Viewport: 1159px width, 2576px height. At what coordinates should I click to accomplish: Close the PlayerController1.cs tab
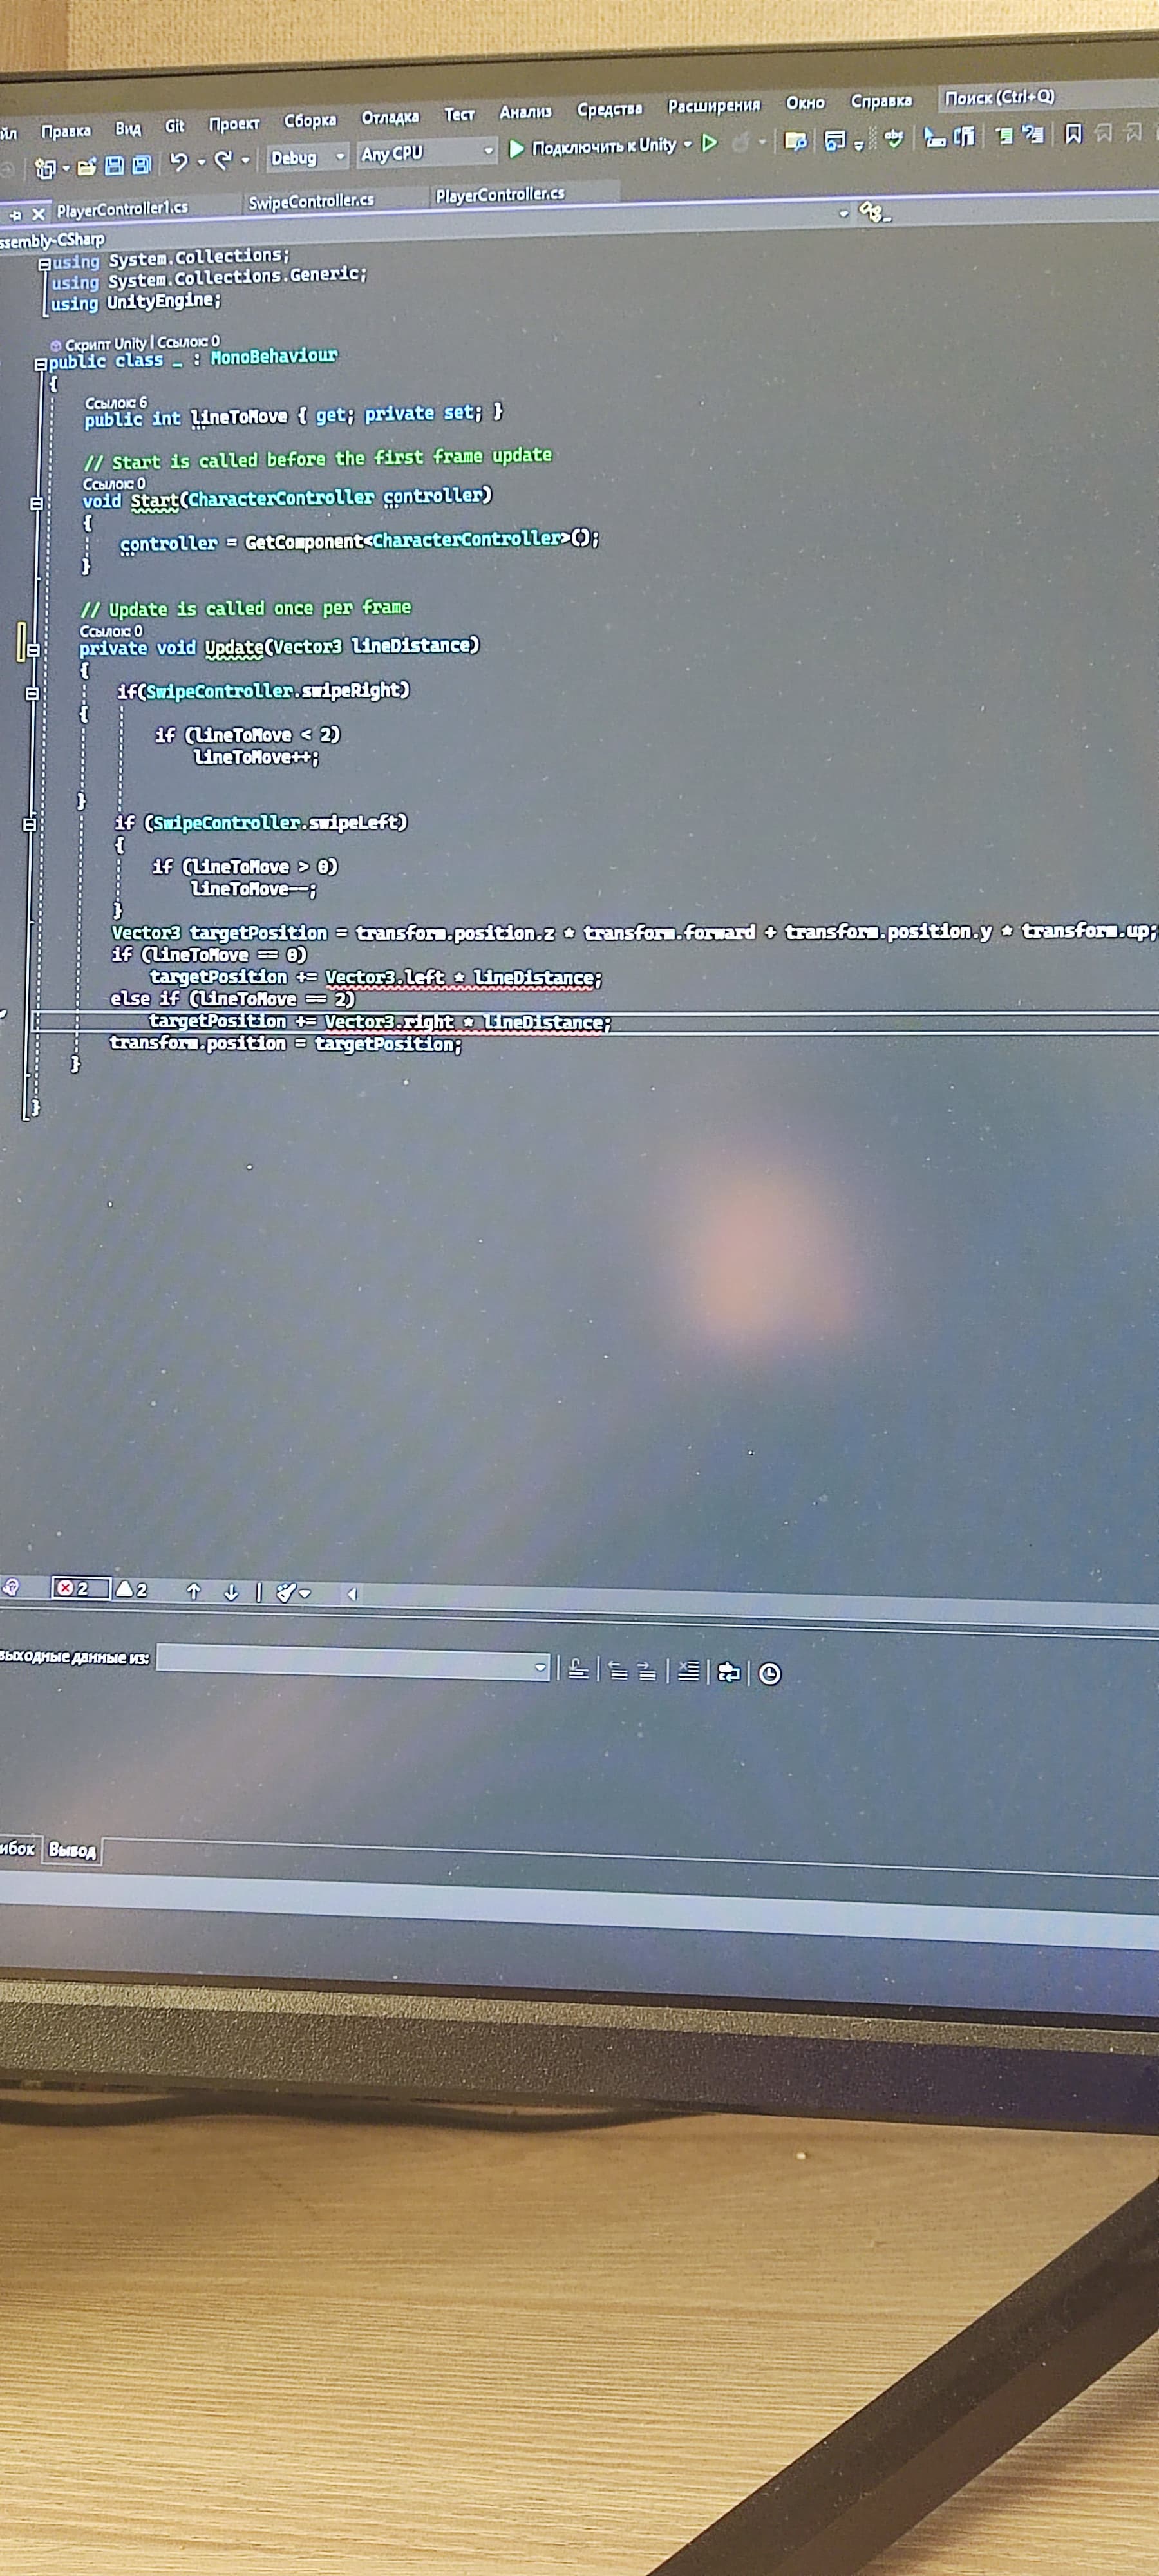[x=38, y=214]
